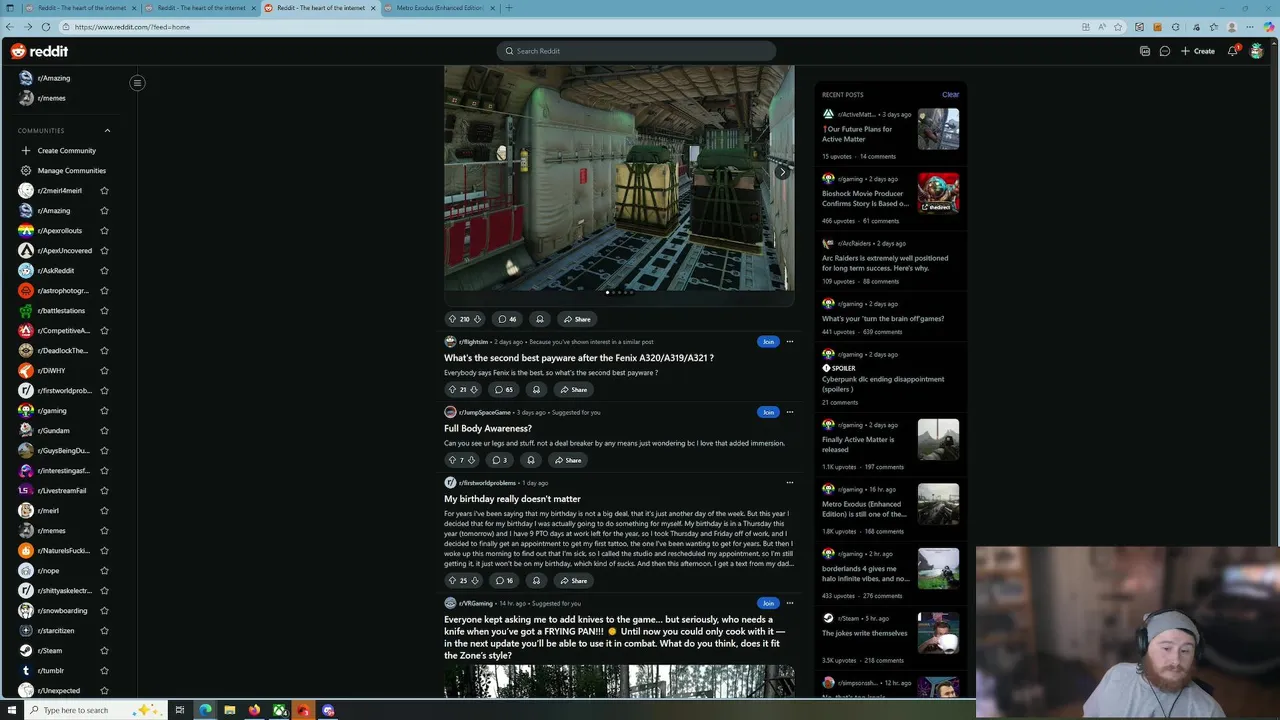Open Full Body Awareness post title
1280x720 pixels.
pos(488,429)
